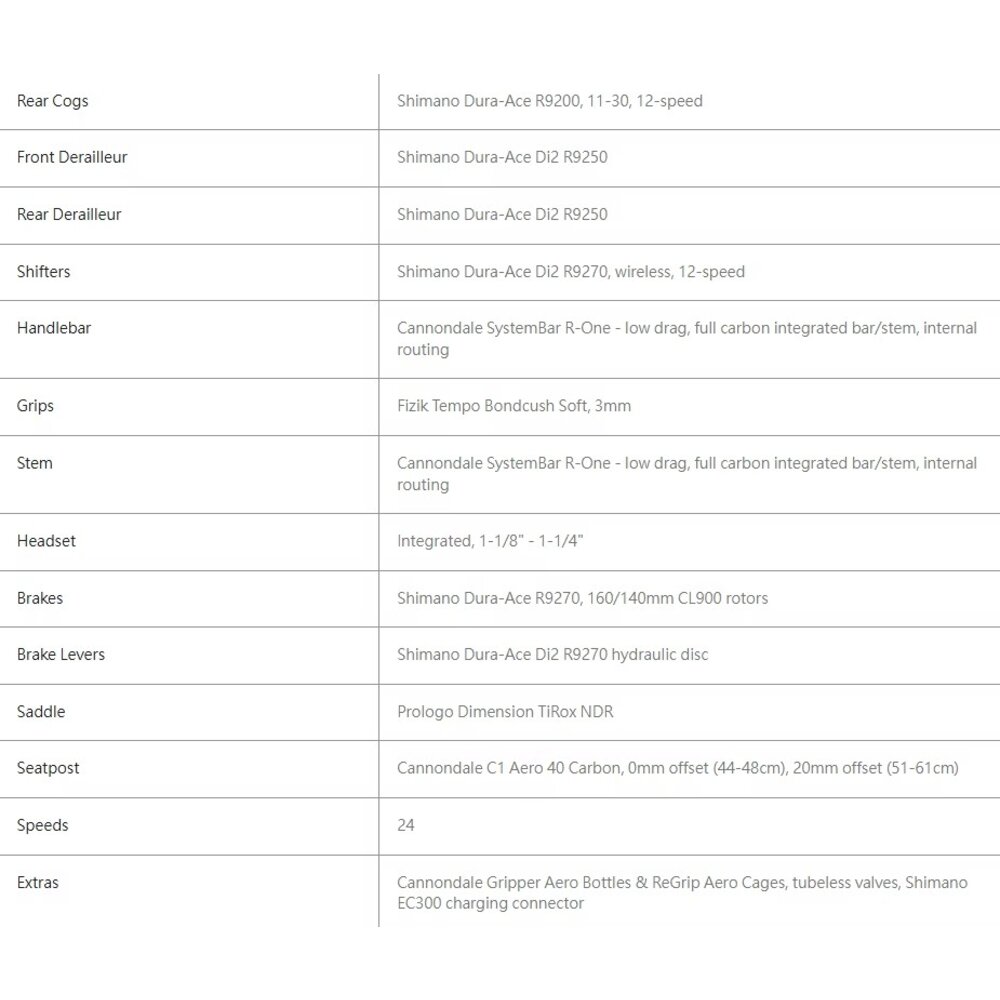Click the Stem row label

point(35,463)
